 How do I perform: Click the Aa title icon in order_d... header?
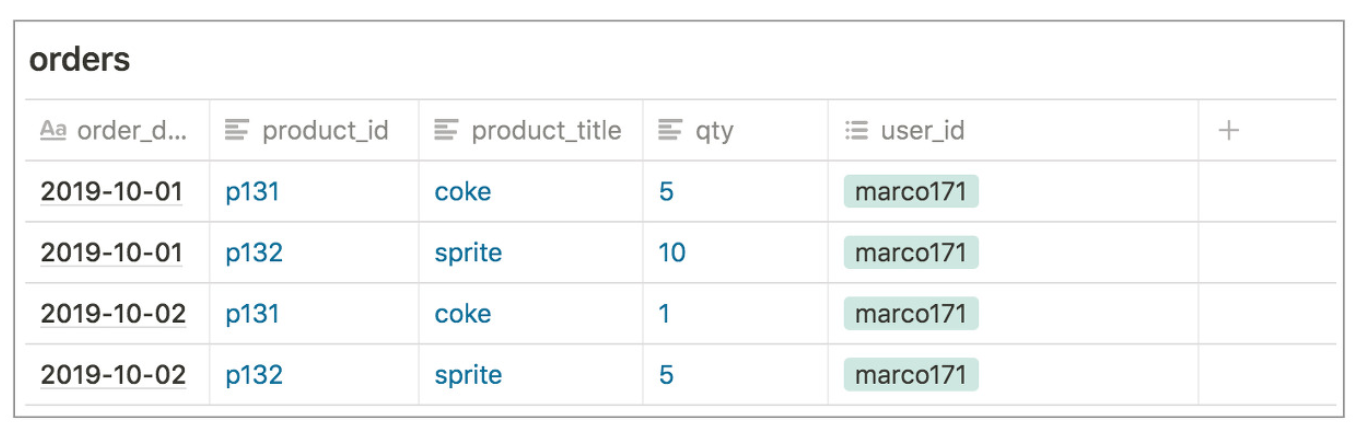(x=53, y=130)
